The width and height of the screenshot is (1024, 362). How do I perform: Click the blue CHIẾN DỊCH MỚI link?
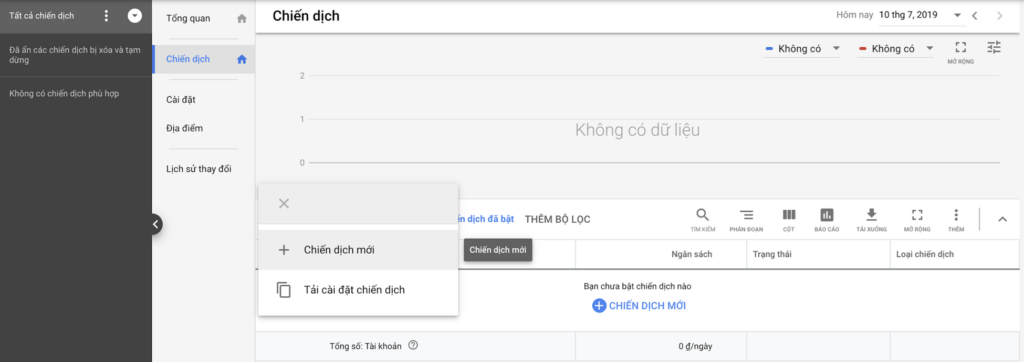639,305
